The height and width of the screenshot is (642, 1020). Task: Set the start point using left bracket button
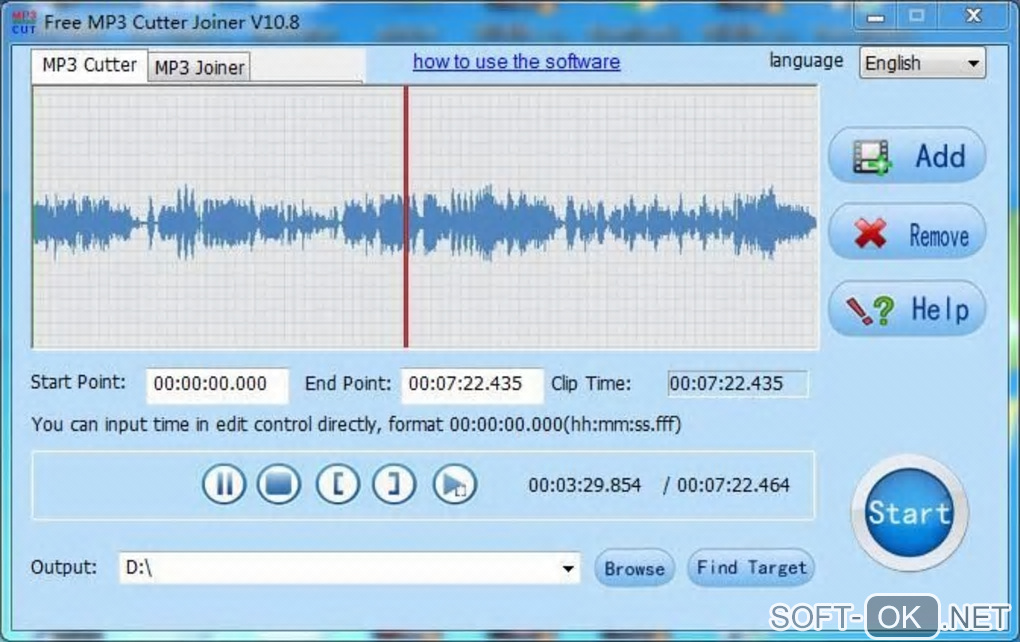338,484
